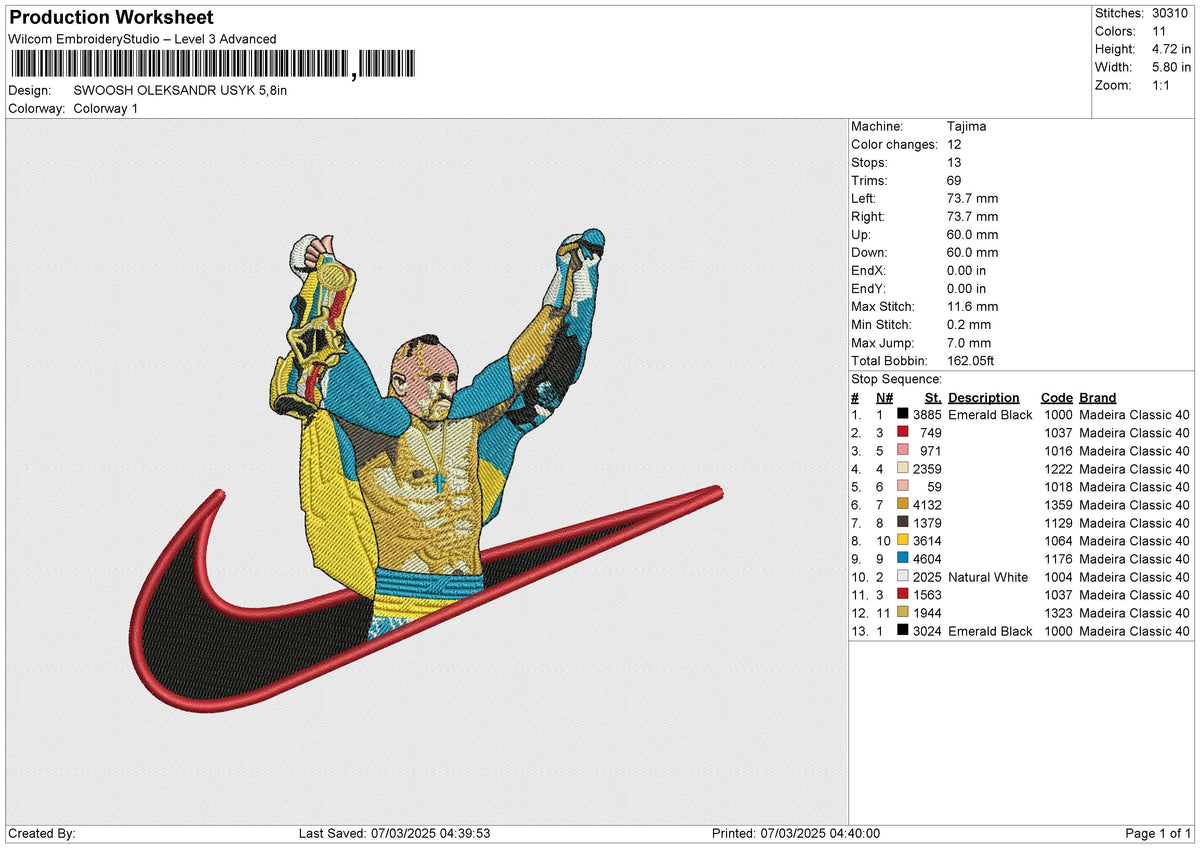Image resolution: width=1200 pixels, height=848 pixels.
Task: Click the embroidered boxer swoosh design preview
Action: coord(427,470)
